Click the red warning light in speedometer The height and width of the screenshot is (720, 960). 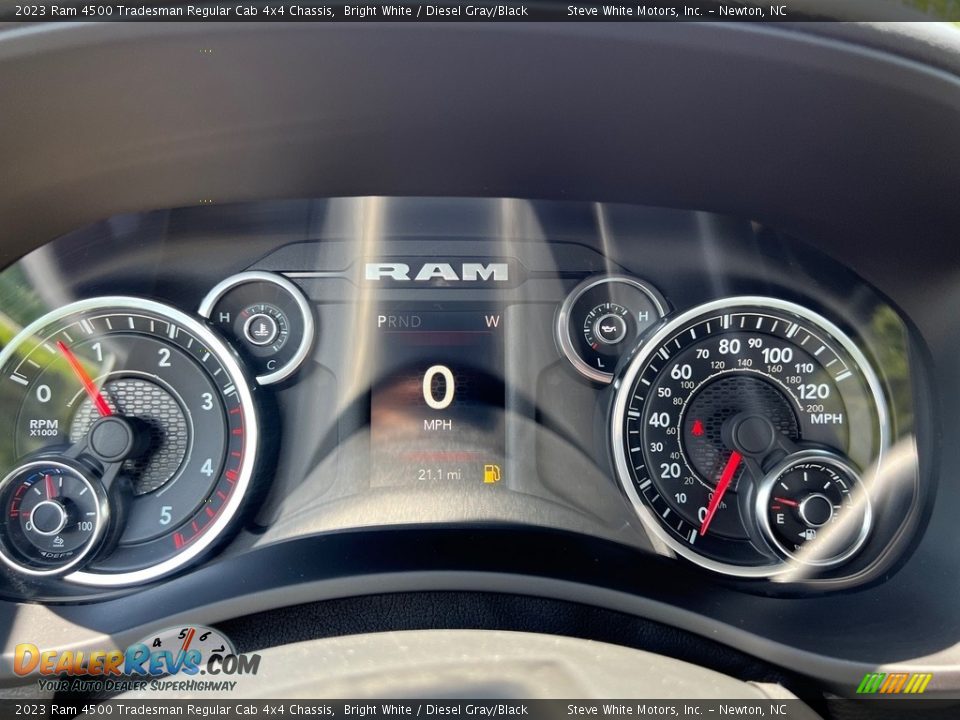coord(697,428)
